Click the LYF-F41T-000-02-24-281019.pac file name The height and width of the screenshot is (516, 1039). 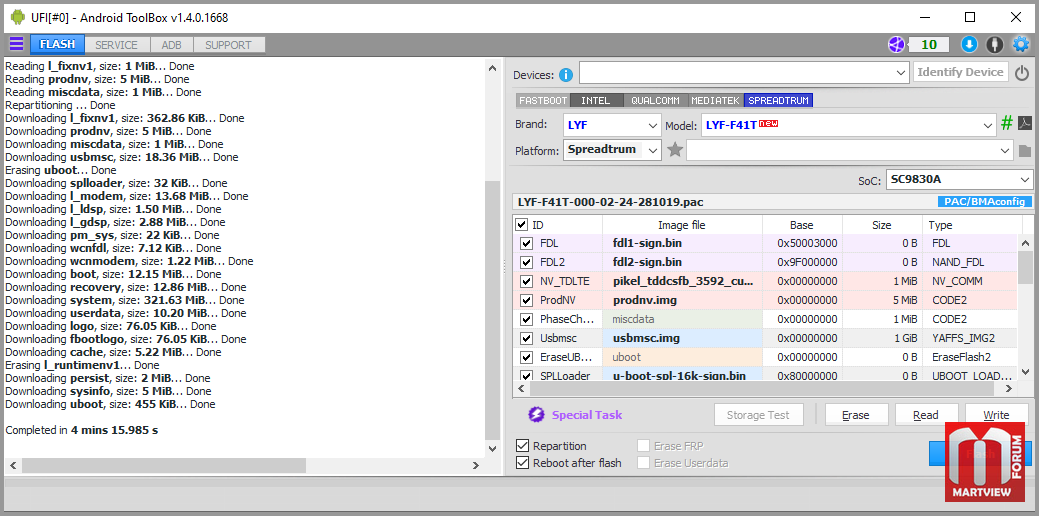[610, 201]
